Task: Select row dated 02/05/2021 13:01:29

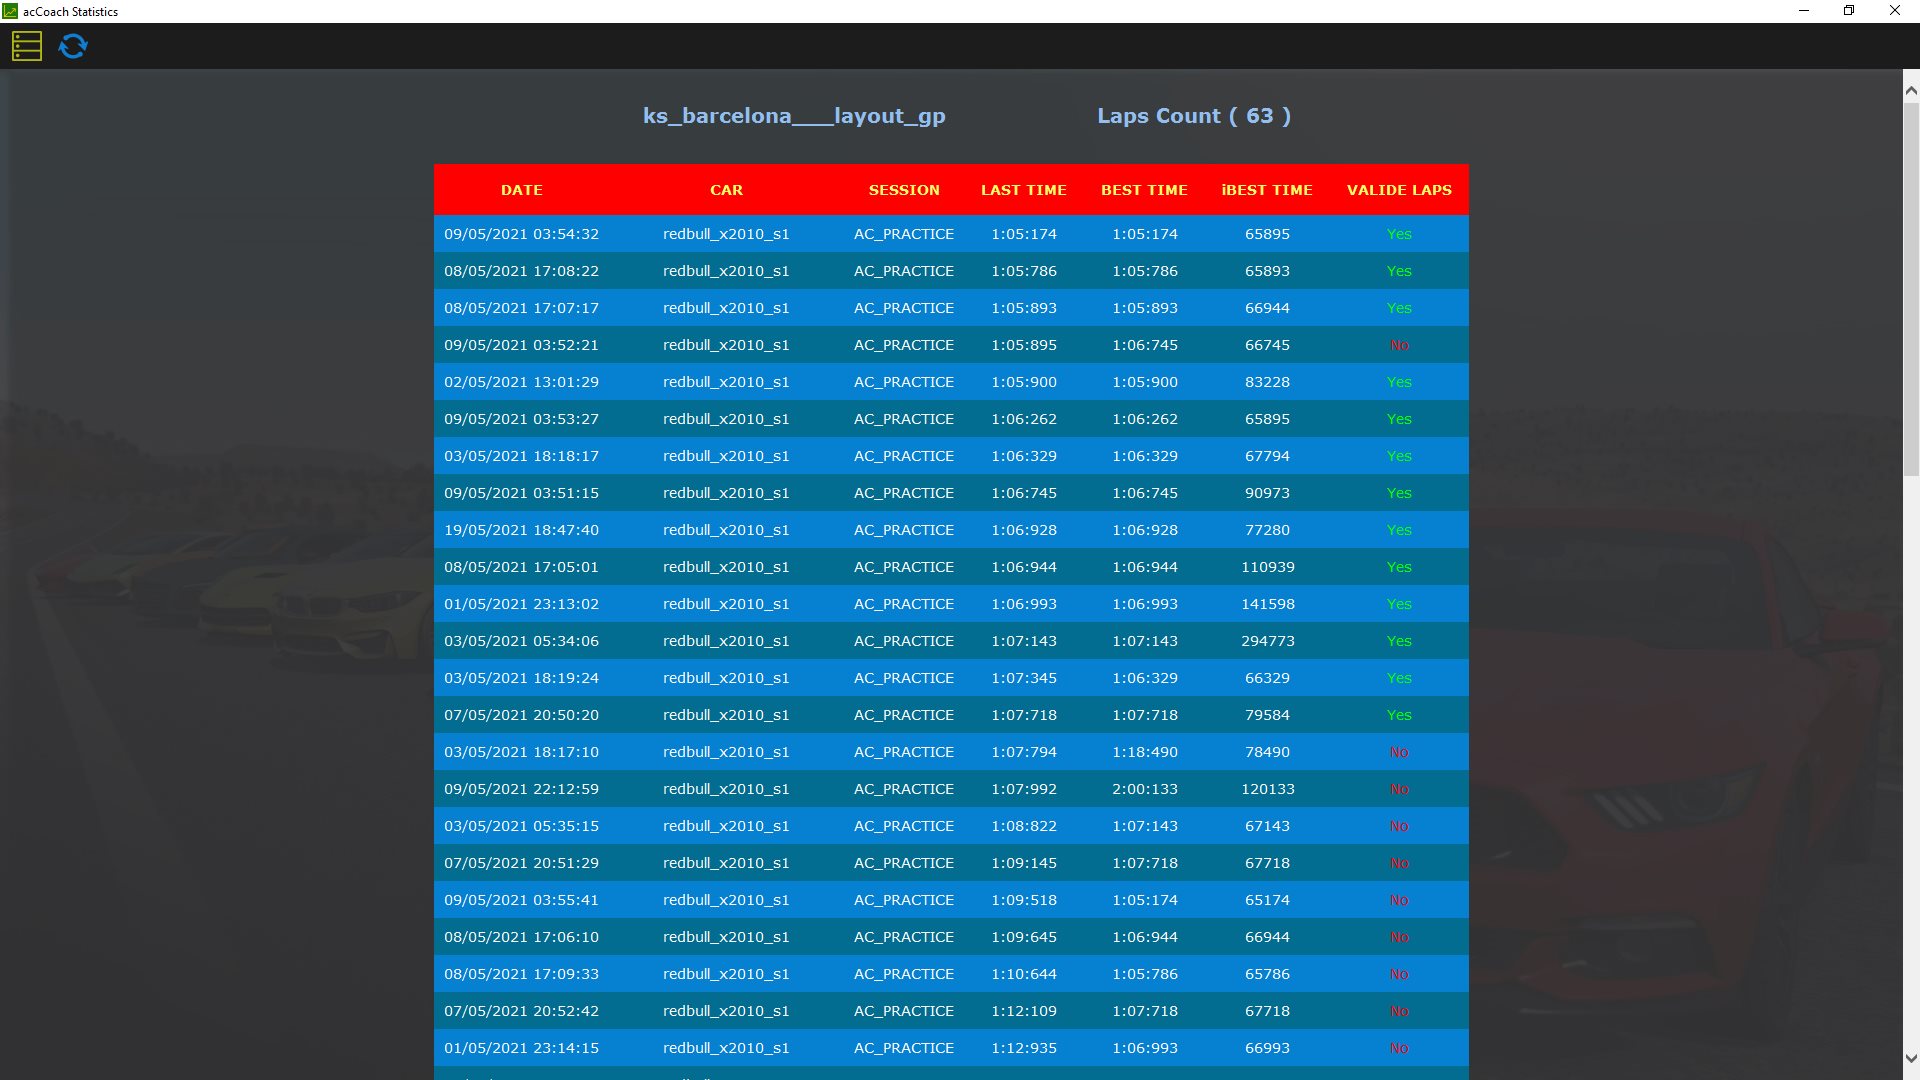Action: click(x=951, y=382)
